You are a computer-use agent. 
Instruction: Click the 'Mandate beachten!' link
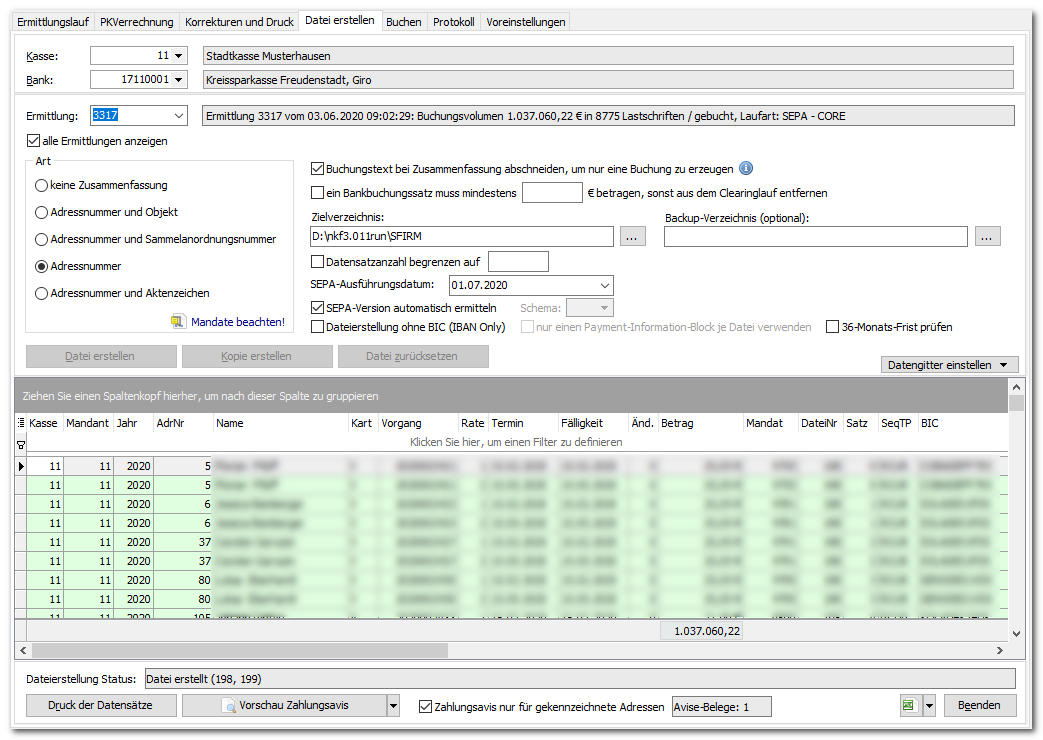[237, 322]
